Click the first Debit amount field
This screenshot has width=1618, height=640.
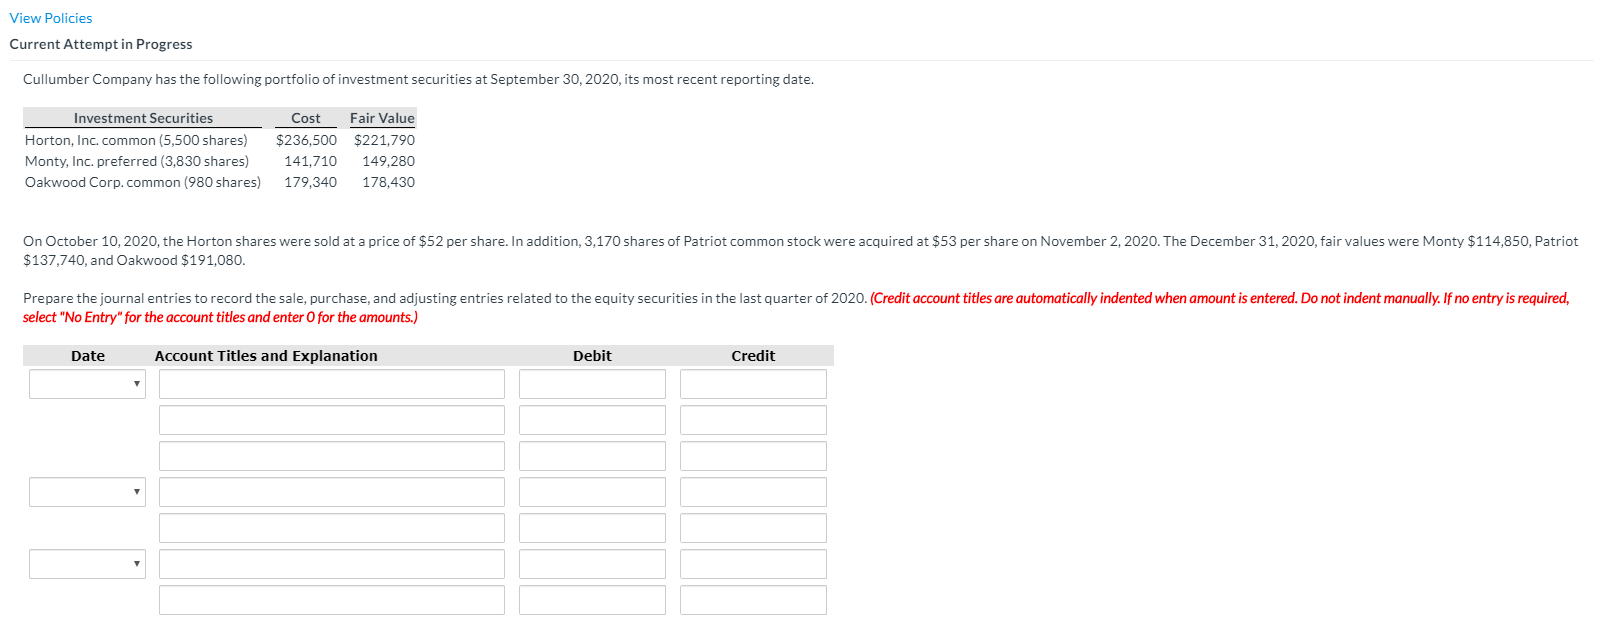(x=592, y=383)
